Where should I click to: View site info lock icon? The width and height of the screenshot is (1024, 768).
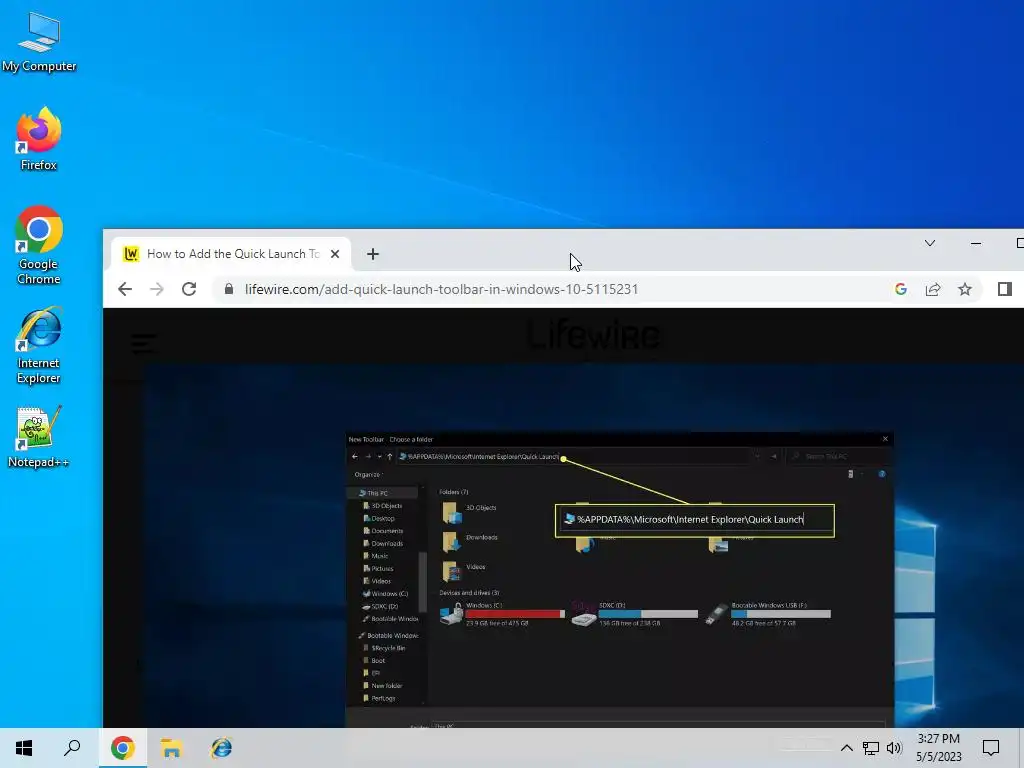[x=229, y=289]
